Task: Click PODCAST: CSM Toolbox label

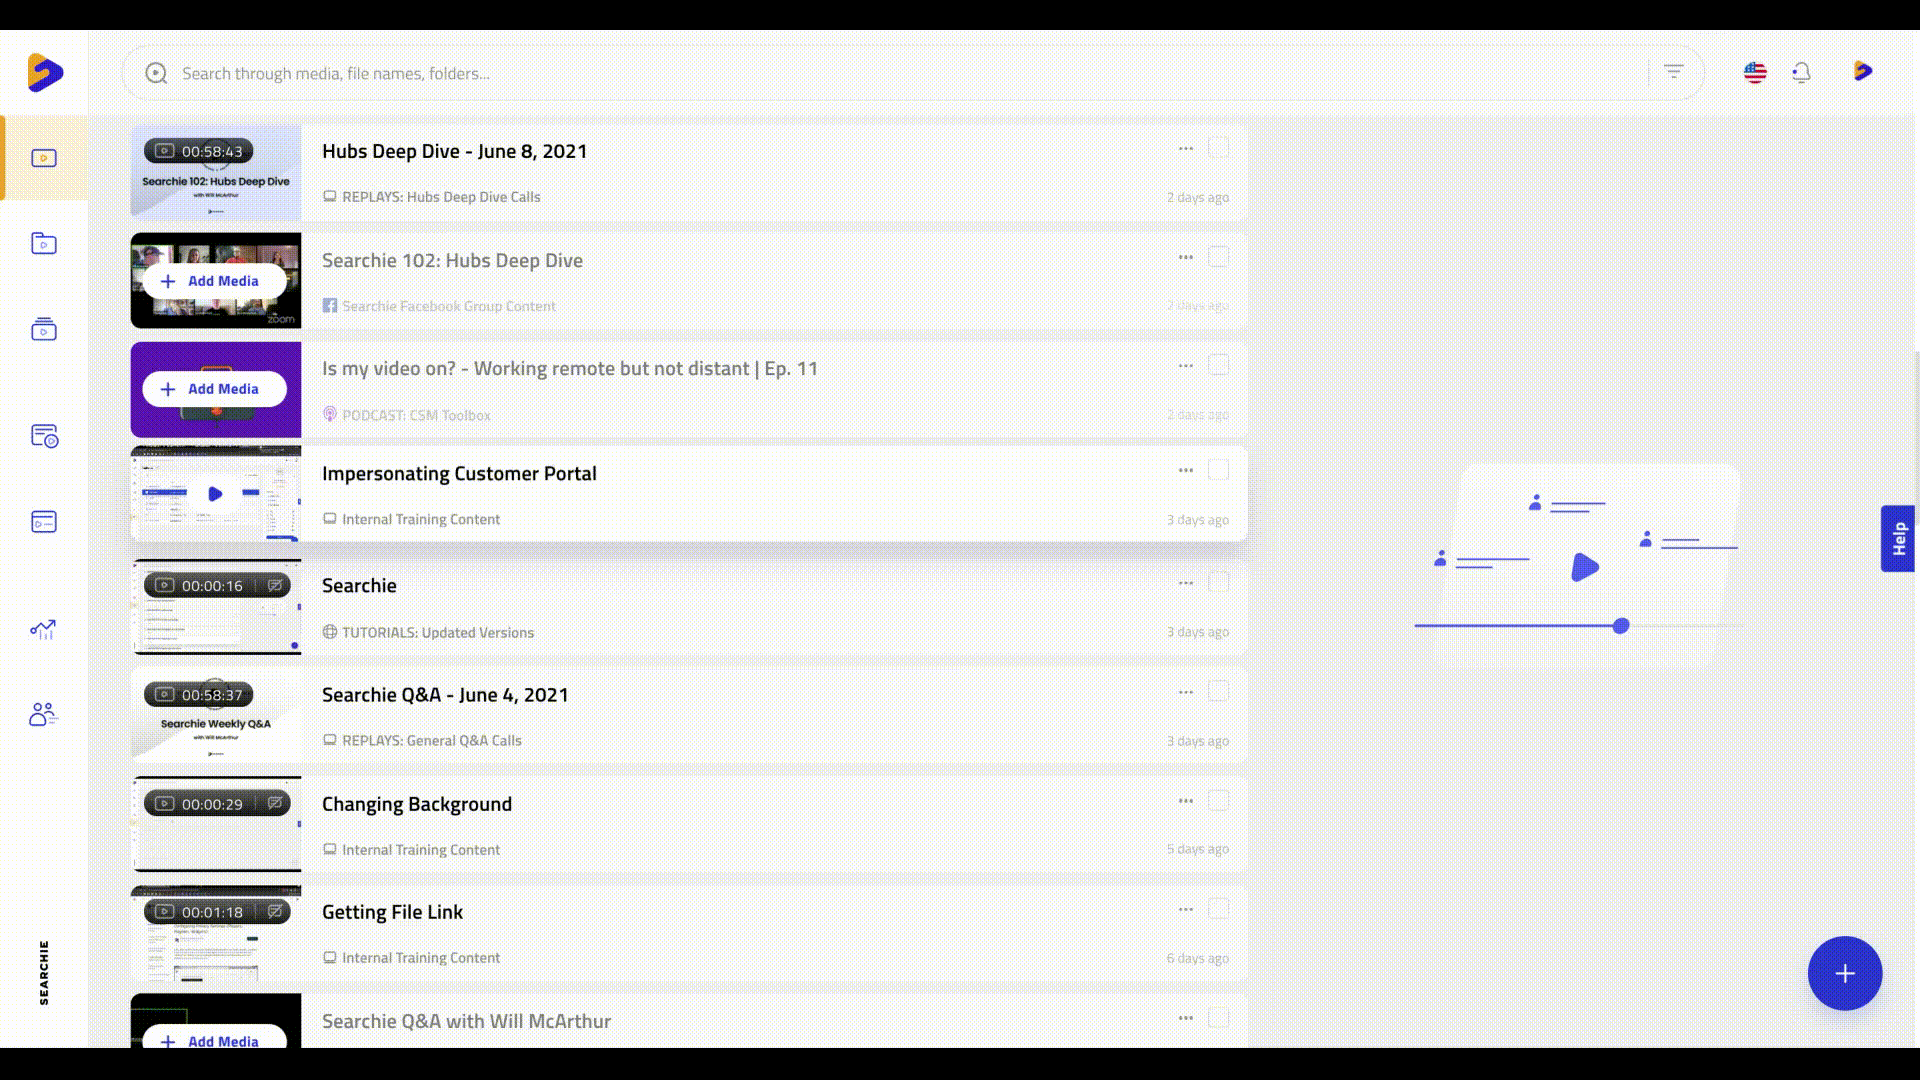Action: click(416, 415)
